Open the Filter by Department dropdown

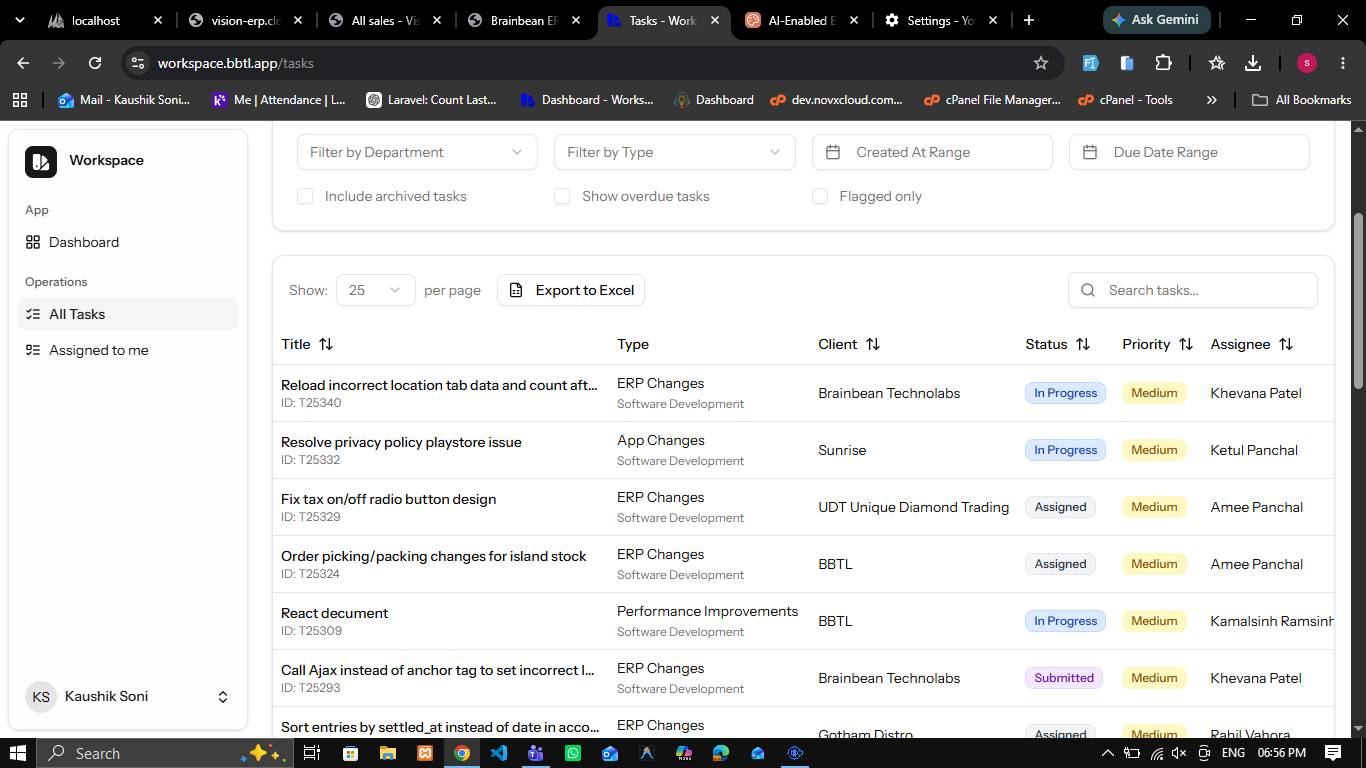point(417,152)
